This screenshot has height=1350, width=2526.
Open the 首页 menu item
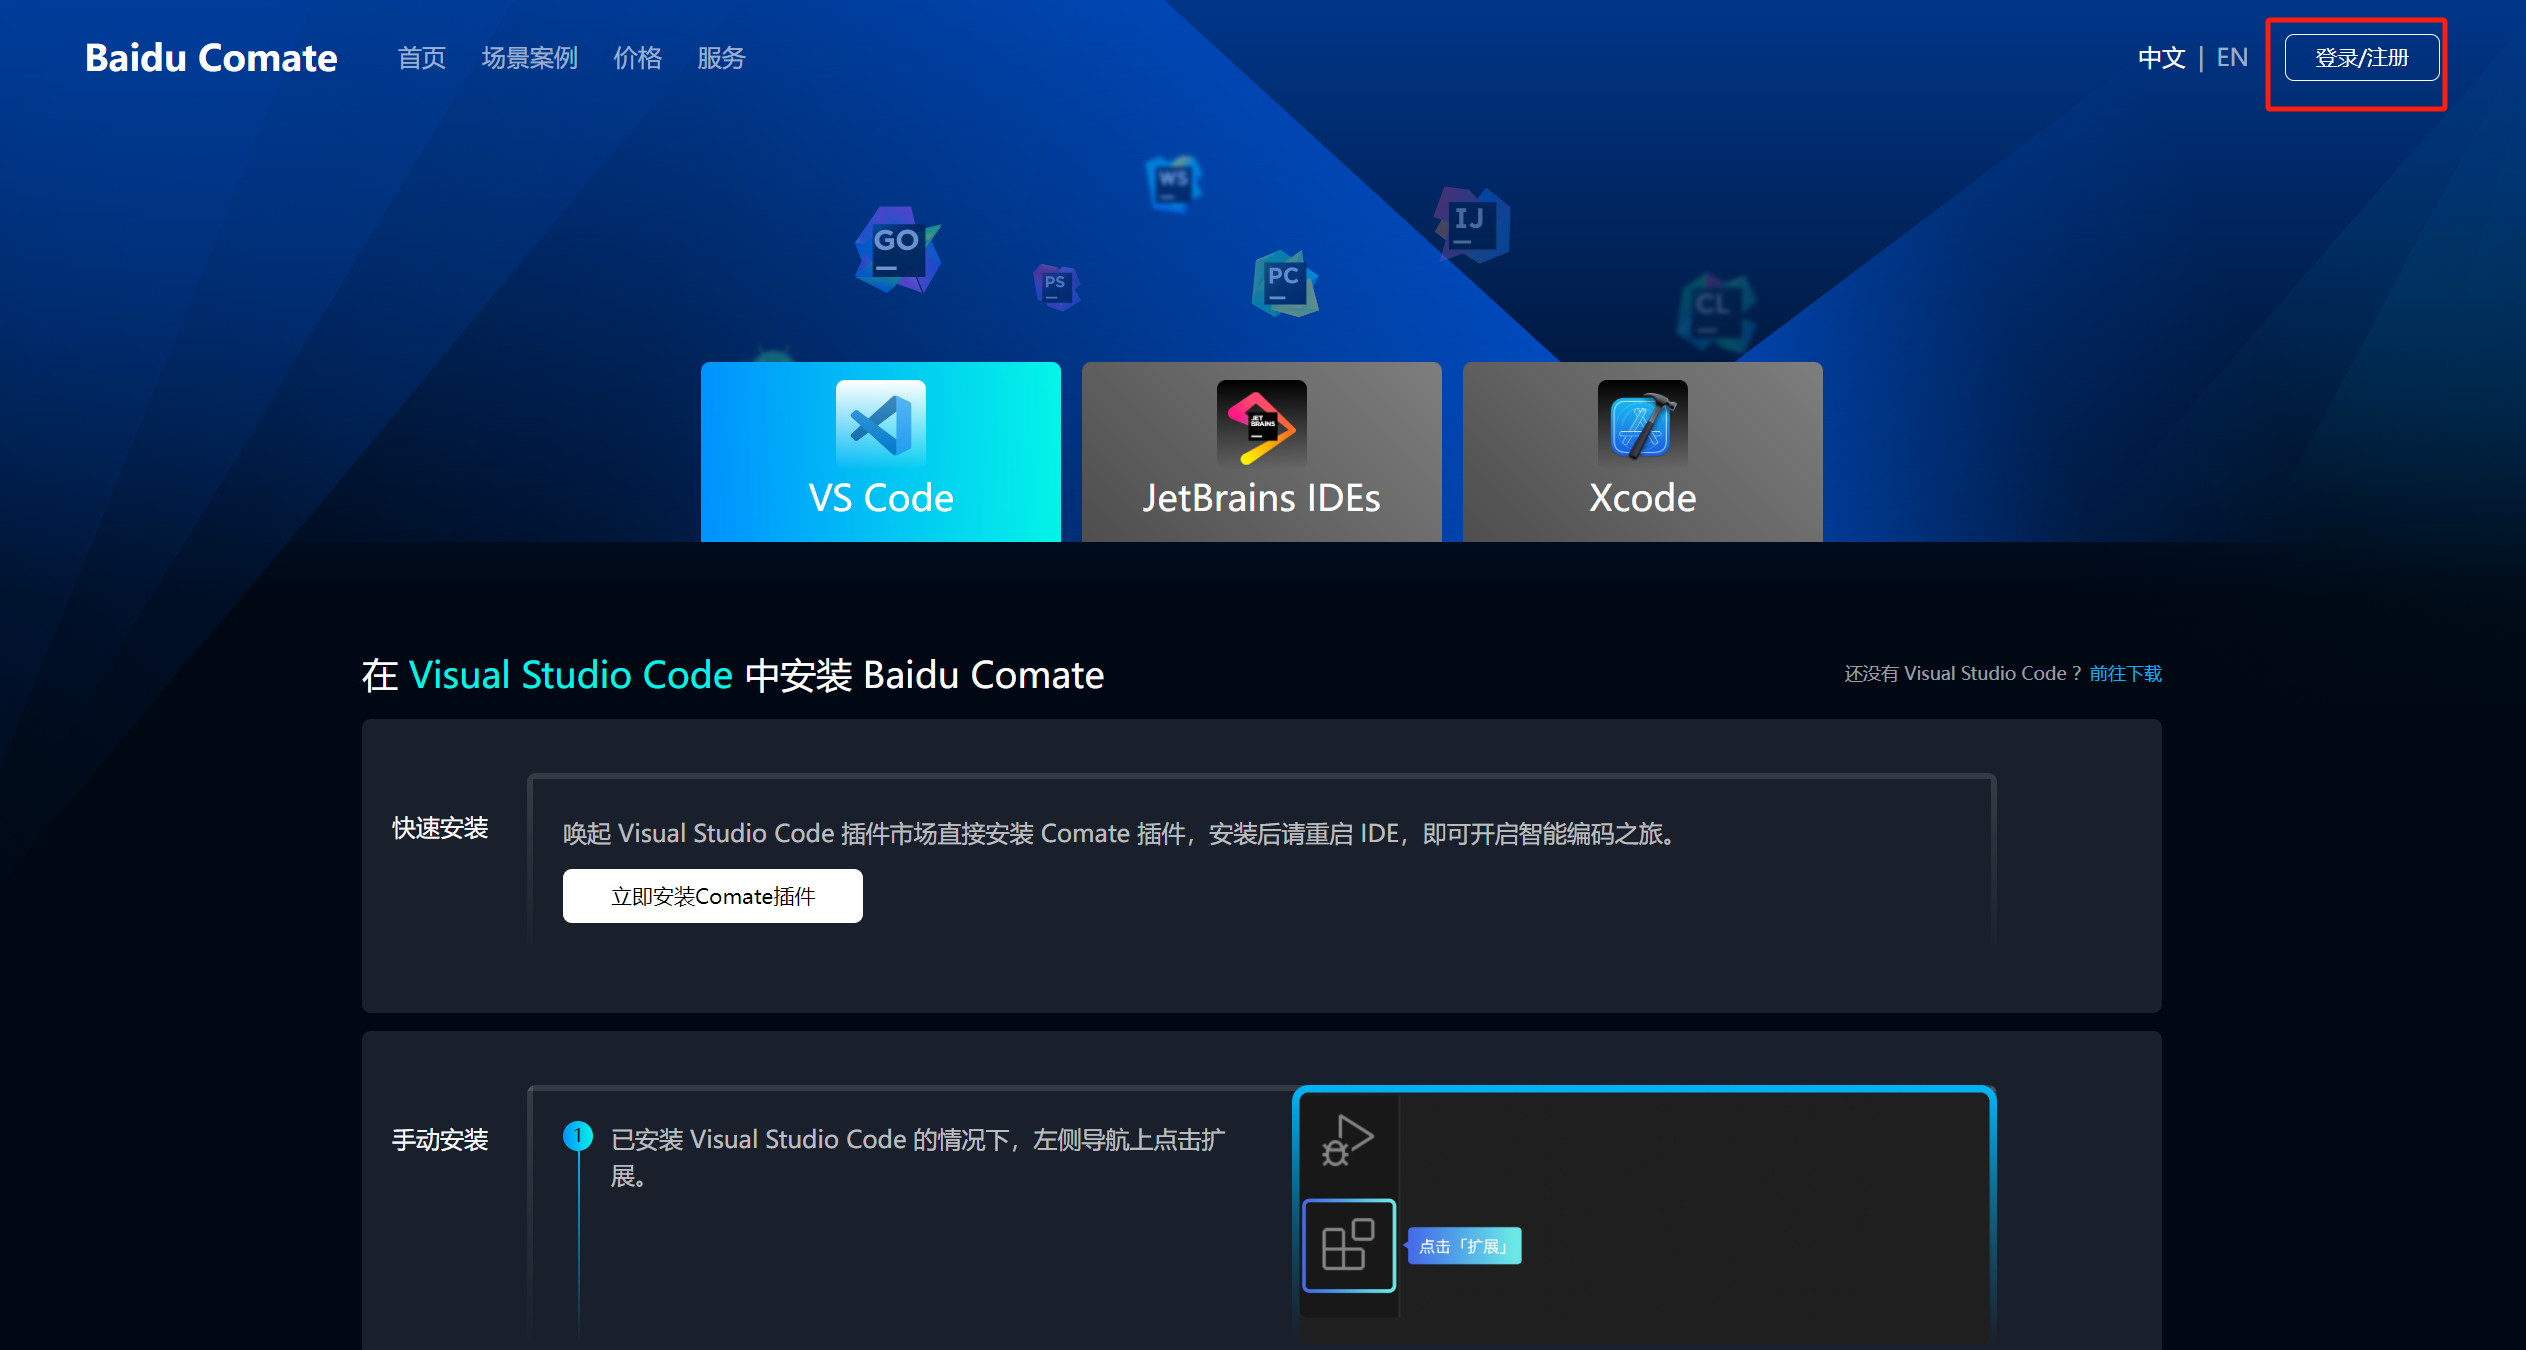point(421,58)
